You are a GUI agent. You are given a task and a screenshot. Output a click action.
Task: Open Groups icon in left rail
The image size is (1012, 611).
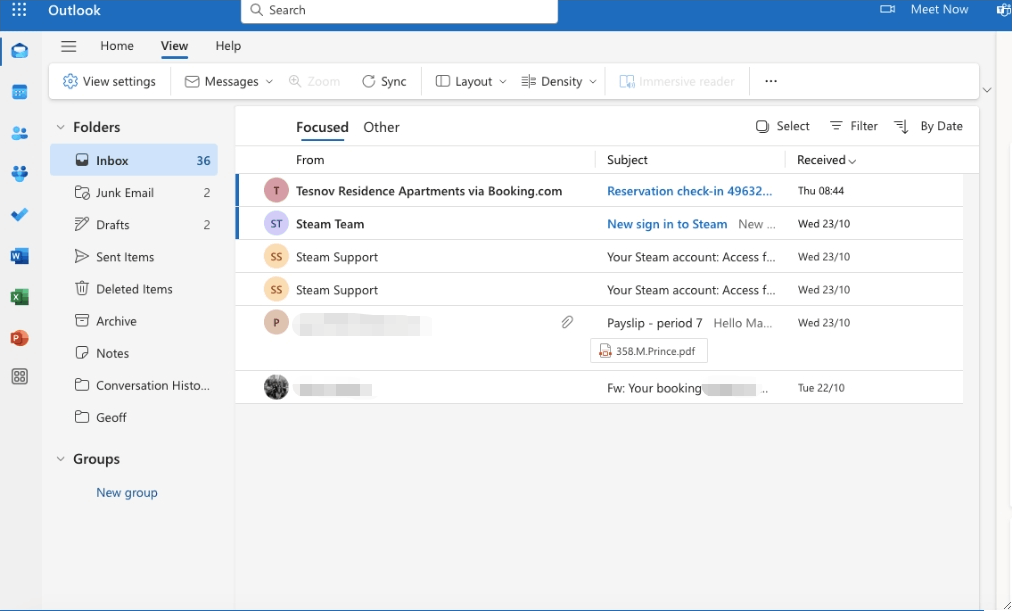tap(19, 174)
